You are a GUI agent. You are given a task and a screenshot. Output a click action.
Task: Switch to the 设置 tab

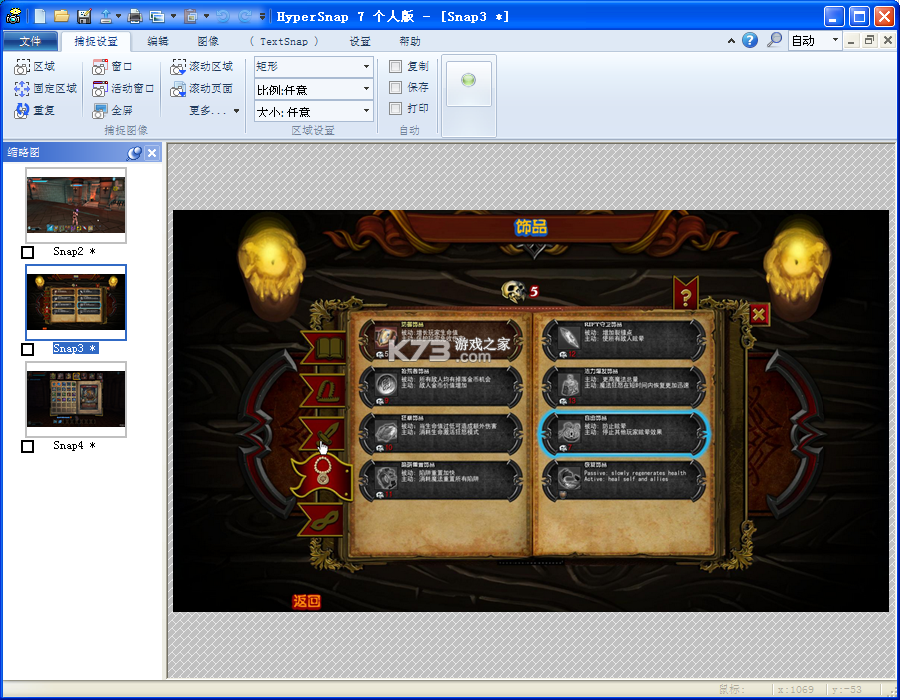click(360, 41)
